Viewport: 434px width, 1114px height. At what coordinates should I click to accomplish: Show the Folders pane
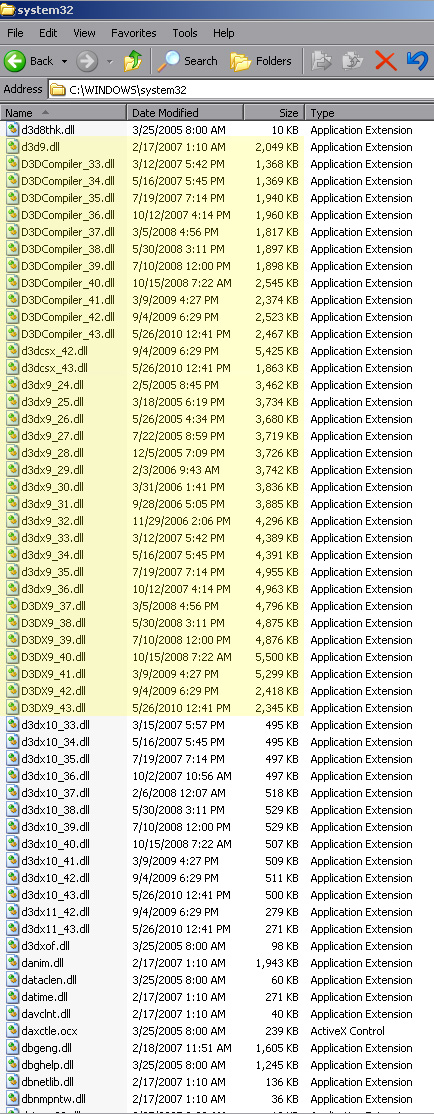pos(261,61)
